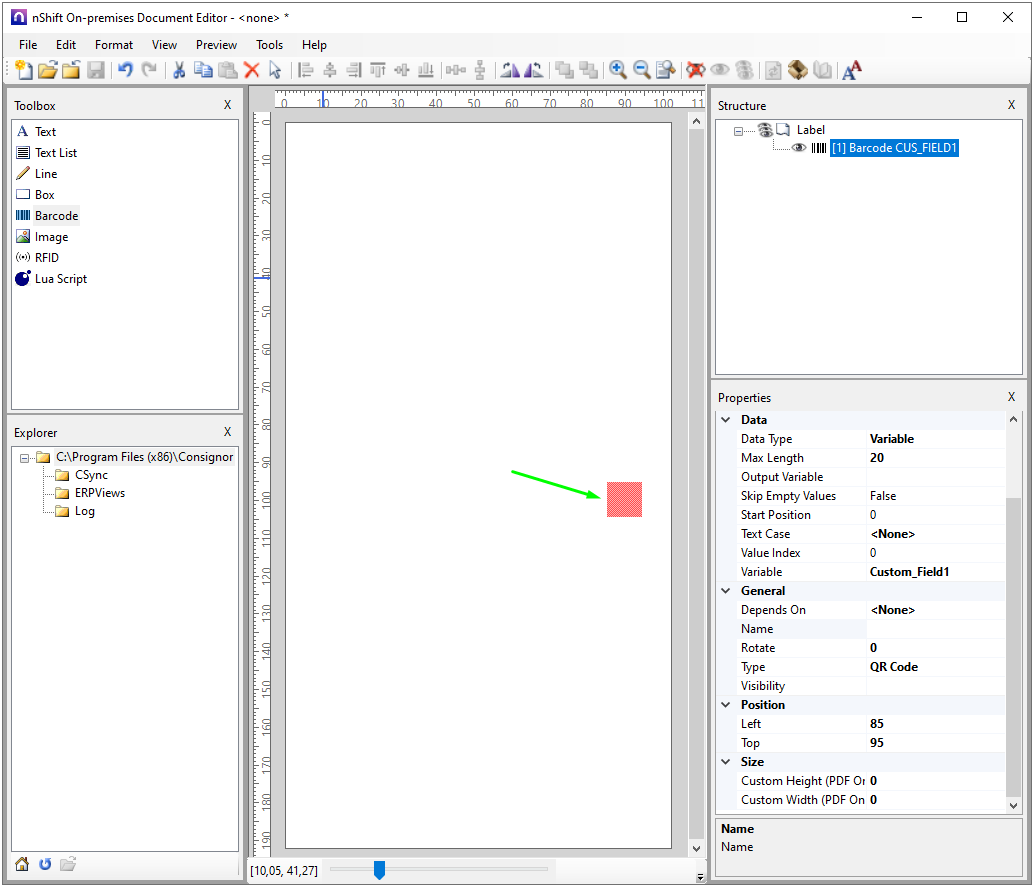1035x887 pixels.
Task: Collapse the Position section in Properties
Action: pos(727,705)
